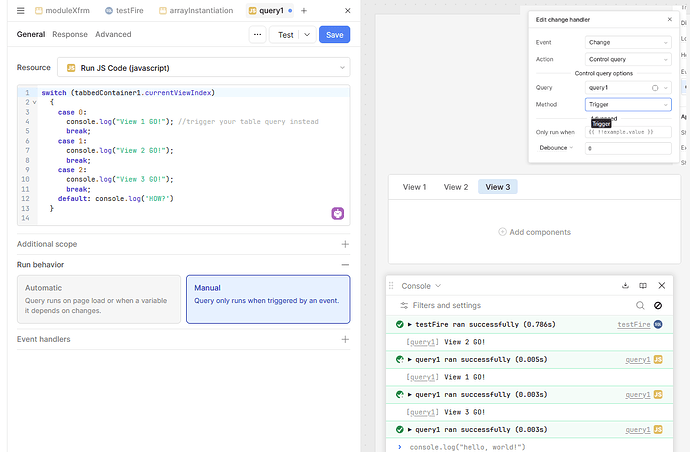Search the console logs
This screenshot has height=452, width=690.
coord(640,305)
